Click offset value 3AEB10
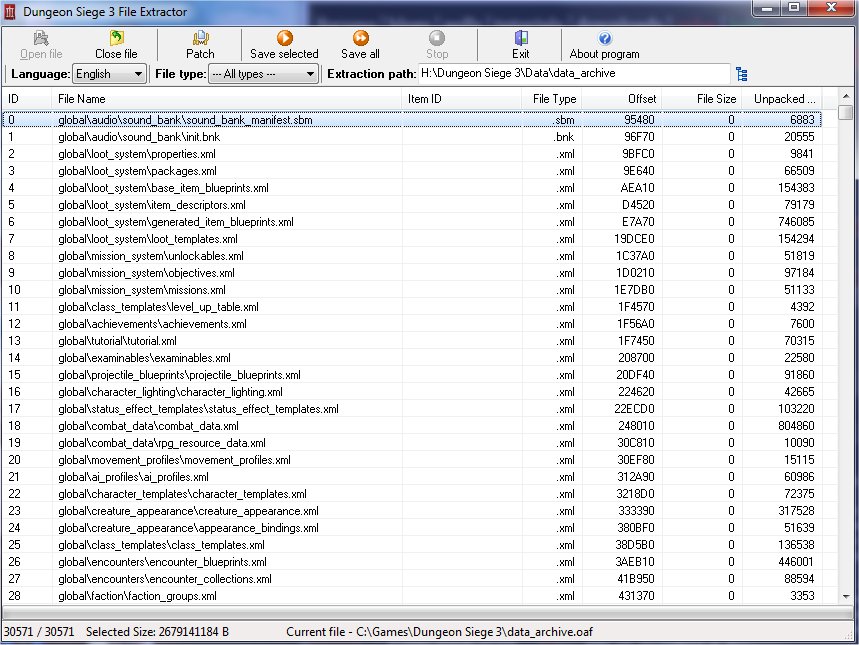 tap(635, 562)
